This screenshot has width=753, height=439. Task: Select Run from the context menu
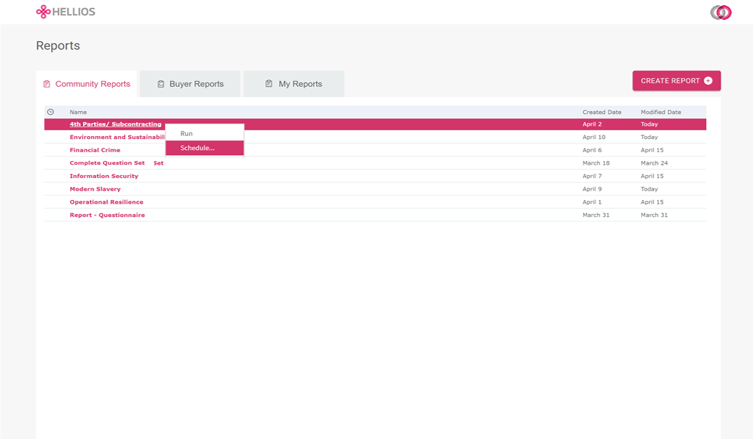[187, 133]
